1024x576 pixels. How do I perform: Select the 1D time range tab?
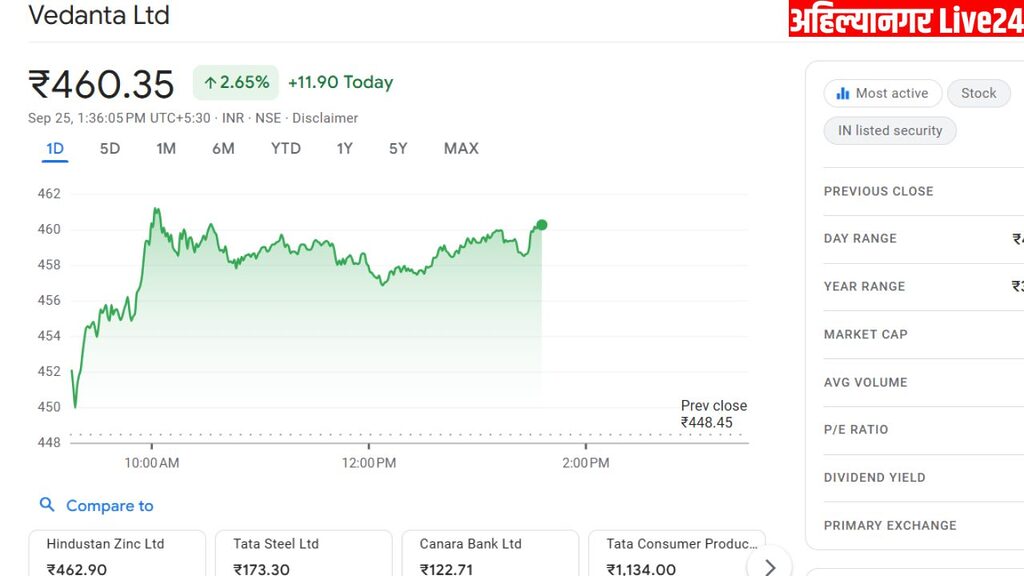pos(55,149)
